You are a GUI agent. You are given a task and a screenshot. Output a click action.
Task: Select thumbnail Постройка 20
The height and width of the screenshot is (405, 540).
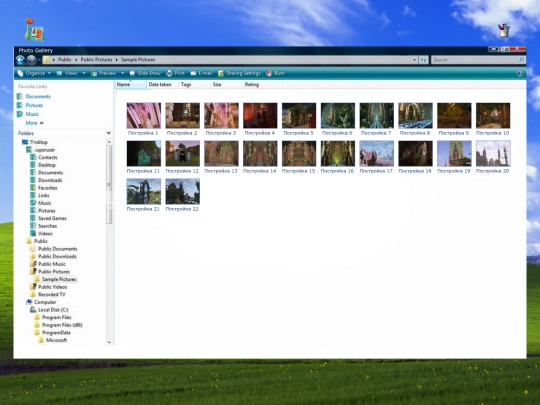[493, 157]
